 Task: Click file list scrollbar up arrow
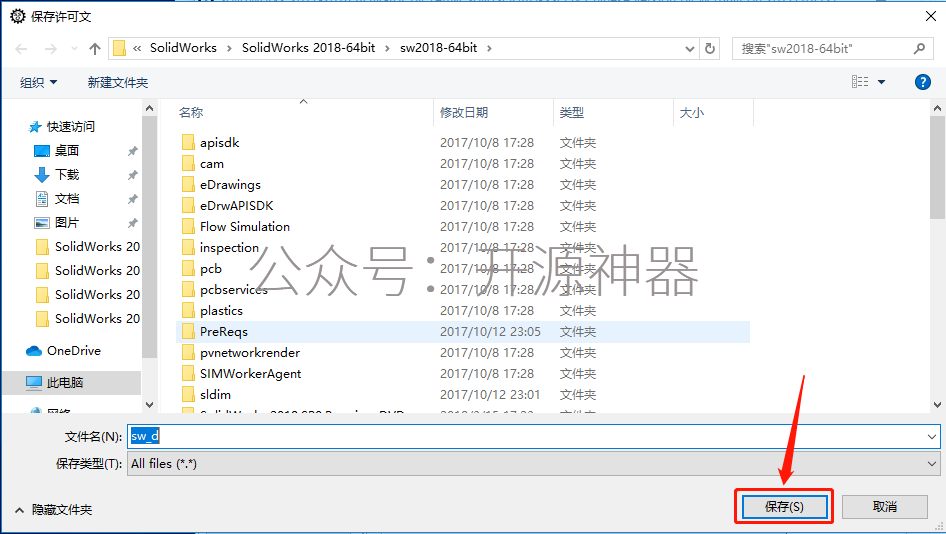coord(938,109)
